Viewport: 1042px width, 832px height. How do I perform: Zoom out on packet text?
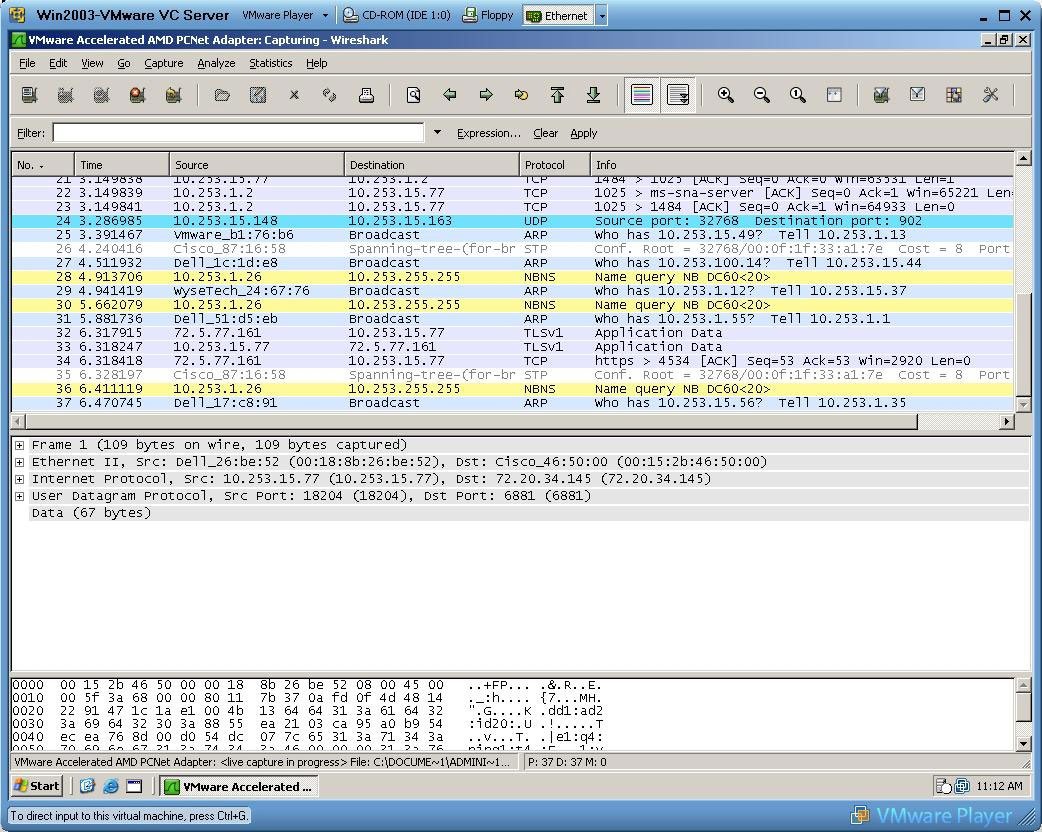[762, 95]
